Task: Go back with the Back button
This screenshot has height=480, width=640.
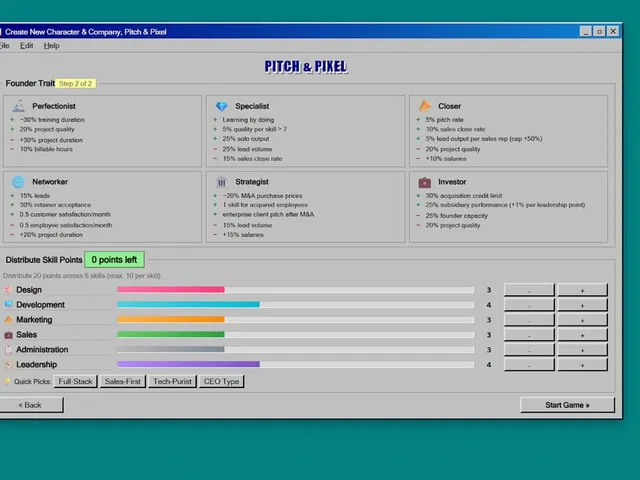Action: coord(30,405)
